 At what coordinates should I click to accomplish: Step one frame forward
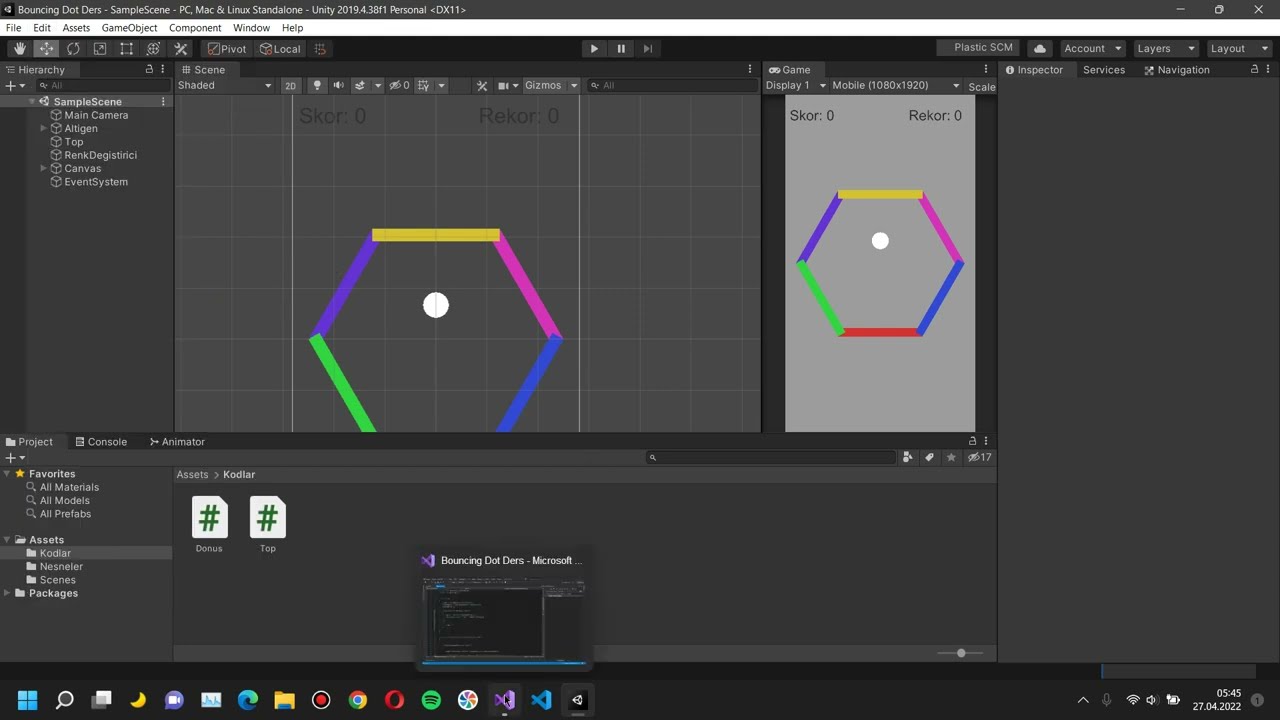click(x=648, y=48)
